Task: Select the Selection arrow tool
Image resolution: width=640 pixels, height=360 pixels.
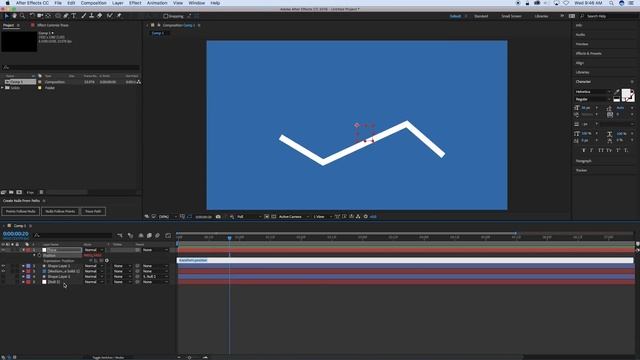Action: point(7,16)
